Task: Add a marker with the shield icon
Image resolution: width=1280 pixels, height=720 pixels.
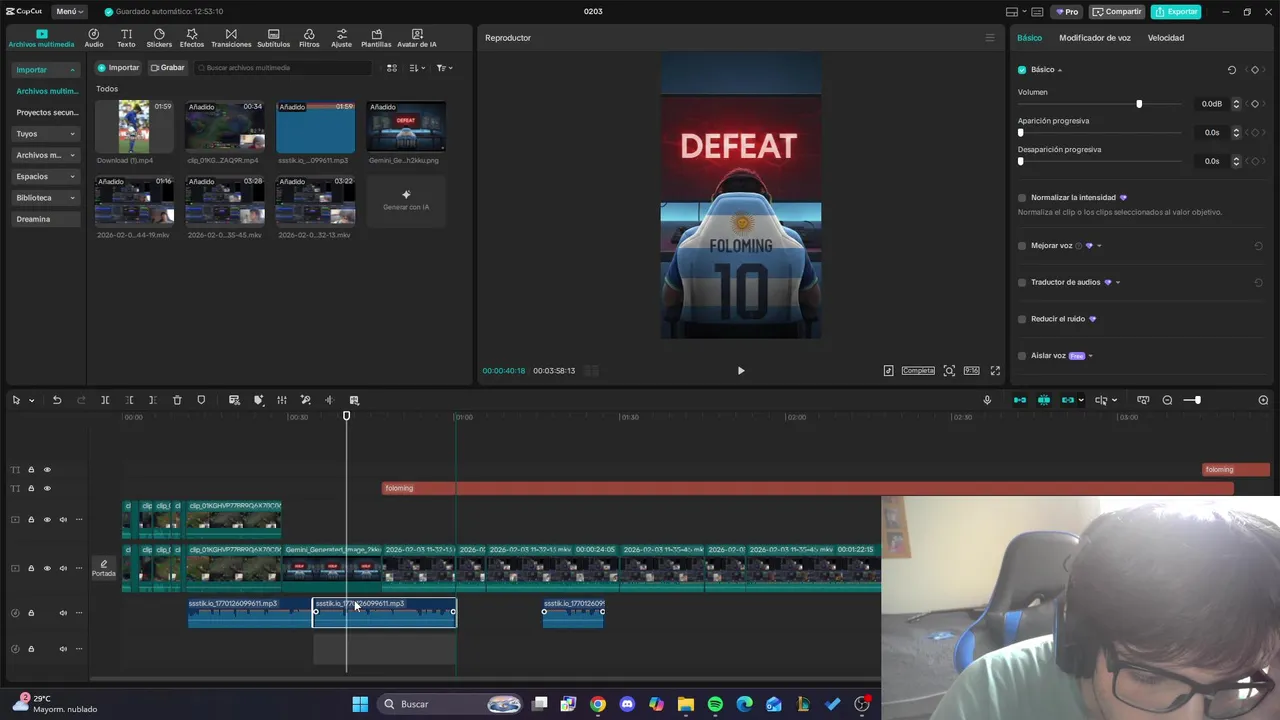Action: pyautogui.click(x=201, y=400)
